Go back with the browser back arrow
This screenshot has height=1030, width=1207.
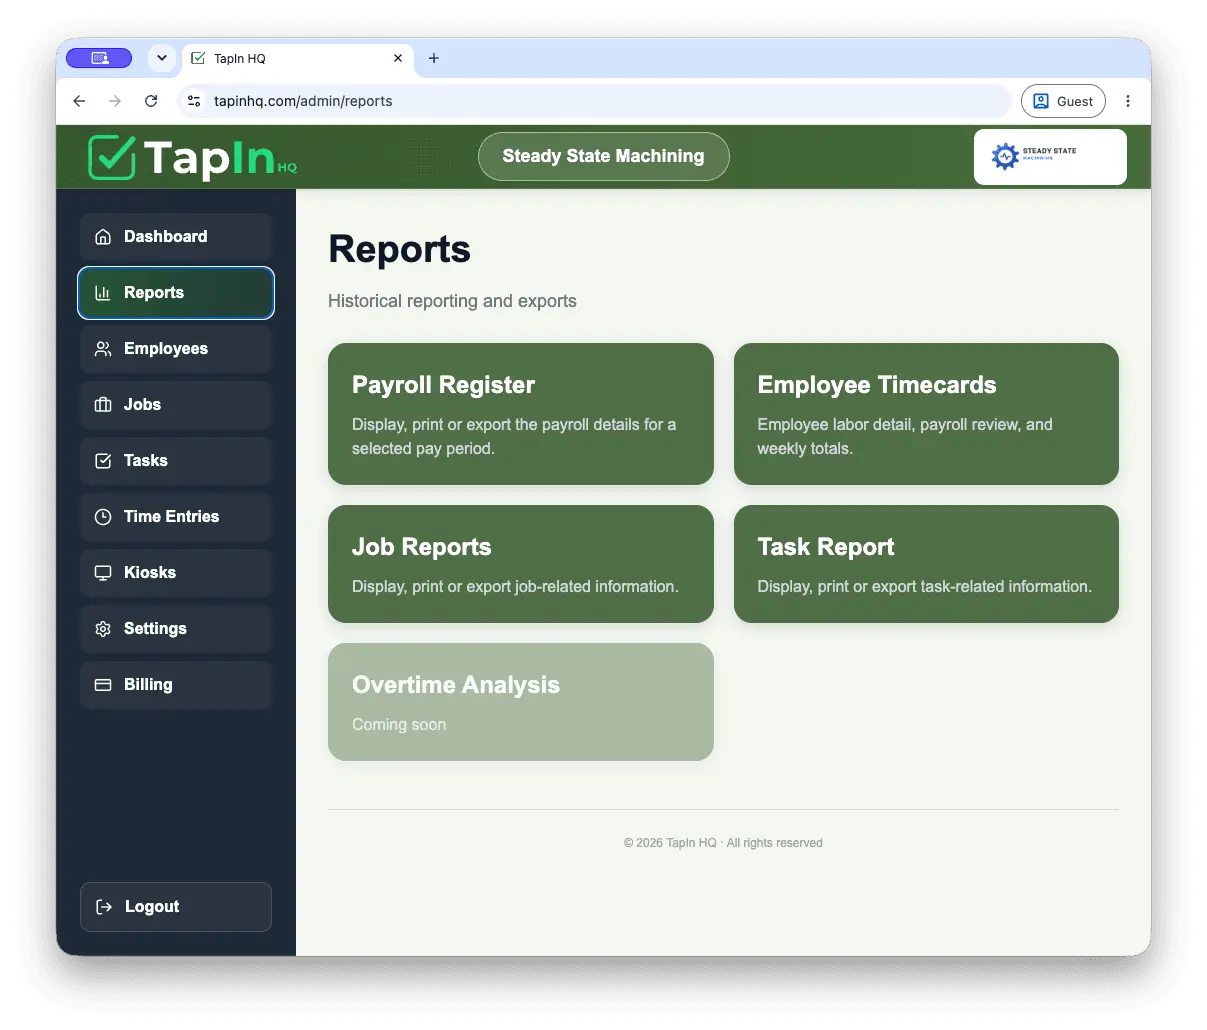(79, 101)
